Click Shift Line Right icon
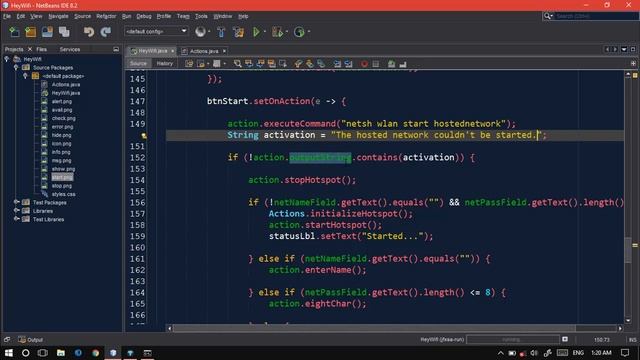The image size is (640, 360). pos(348,64)
